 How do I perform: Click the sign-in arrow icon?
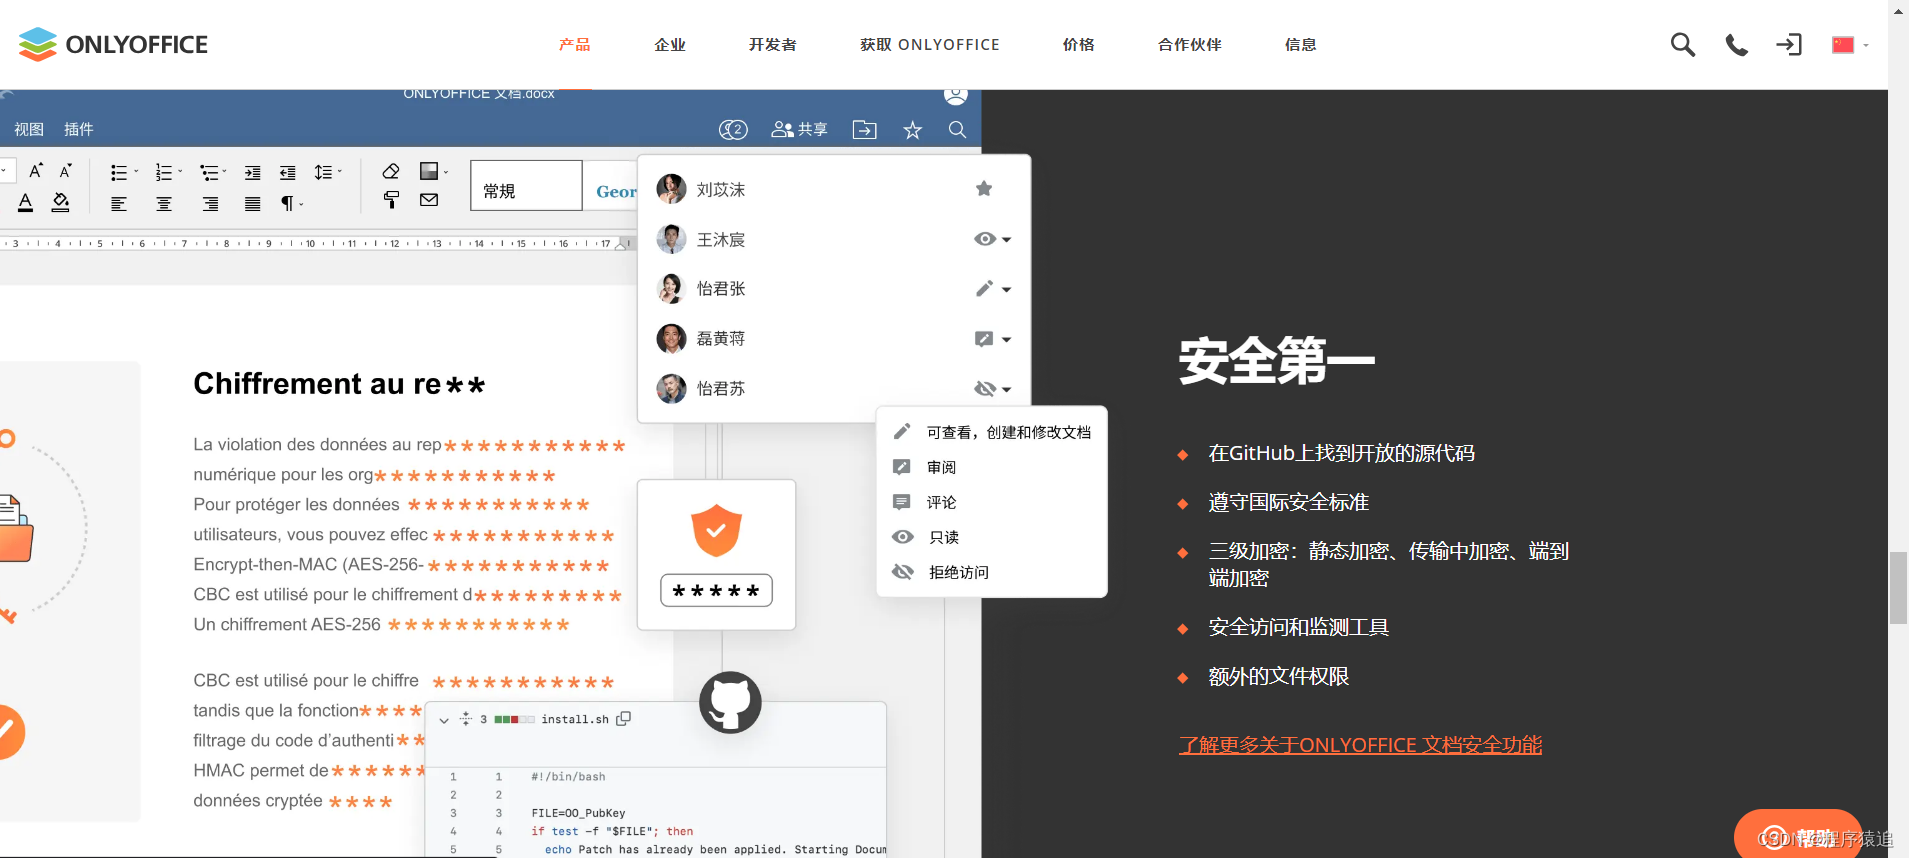click(1789, 44)
